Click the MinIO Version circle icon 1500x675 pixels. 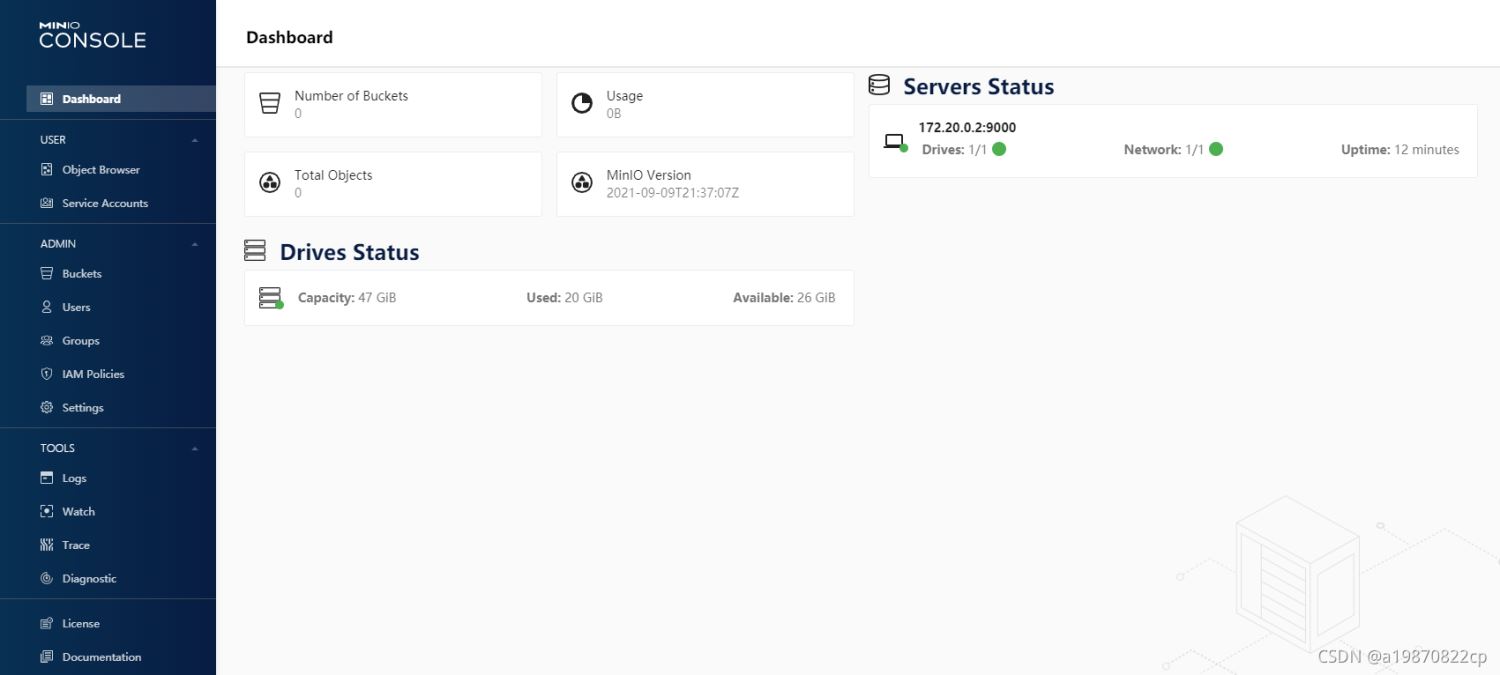582,183
